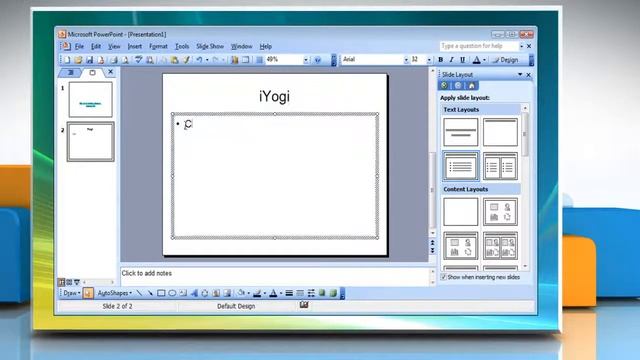The height and width of the screenshot is (360, 640).
Task: Click the Font Color A swatch
Action: (476, 60)
